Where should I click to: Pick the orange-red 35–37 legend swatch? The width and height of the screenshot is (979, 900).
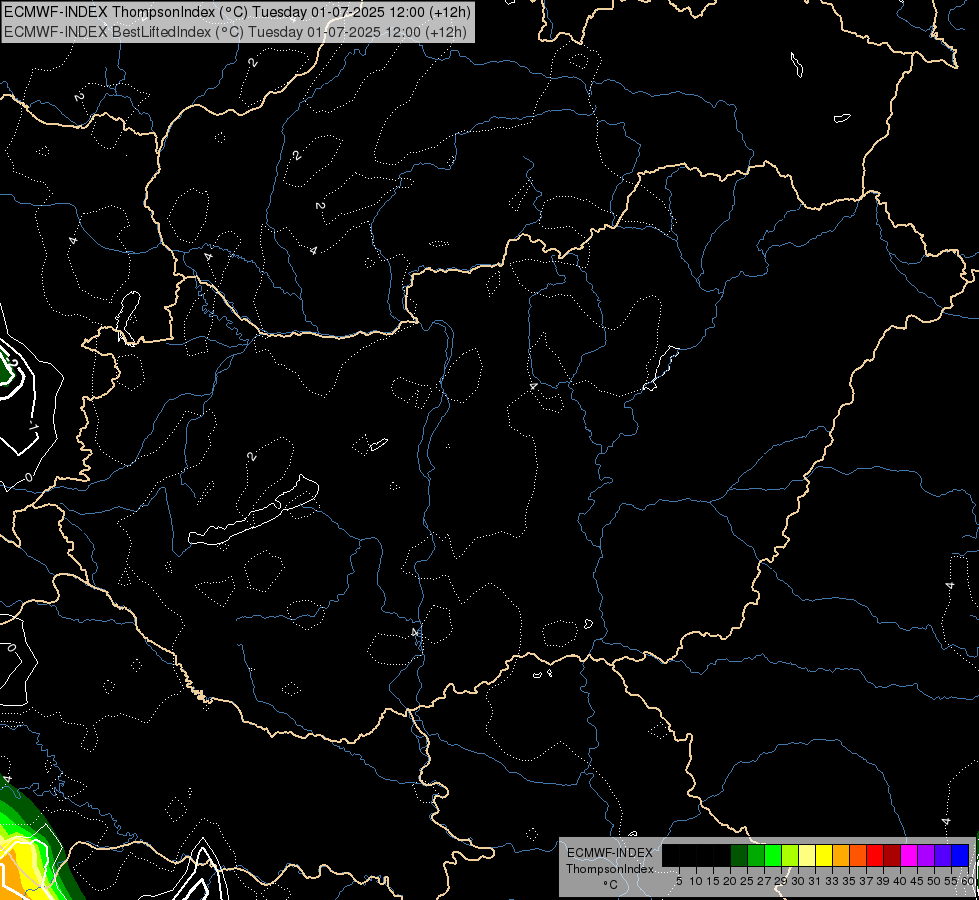pos(858,855)
